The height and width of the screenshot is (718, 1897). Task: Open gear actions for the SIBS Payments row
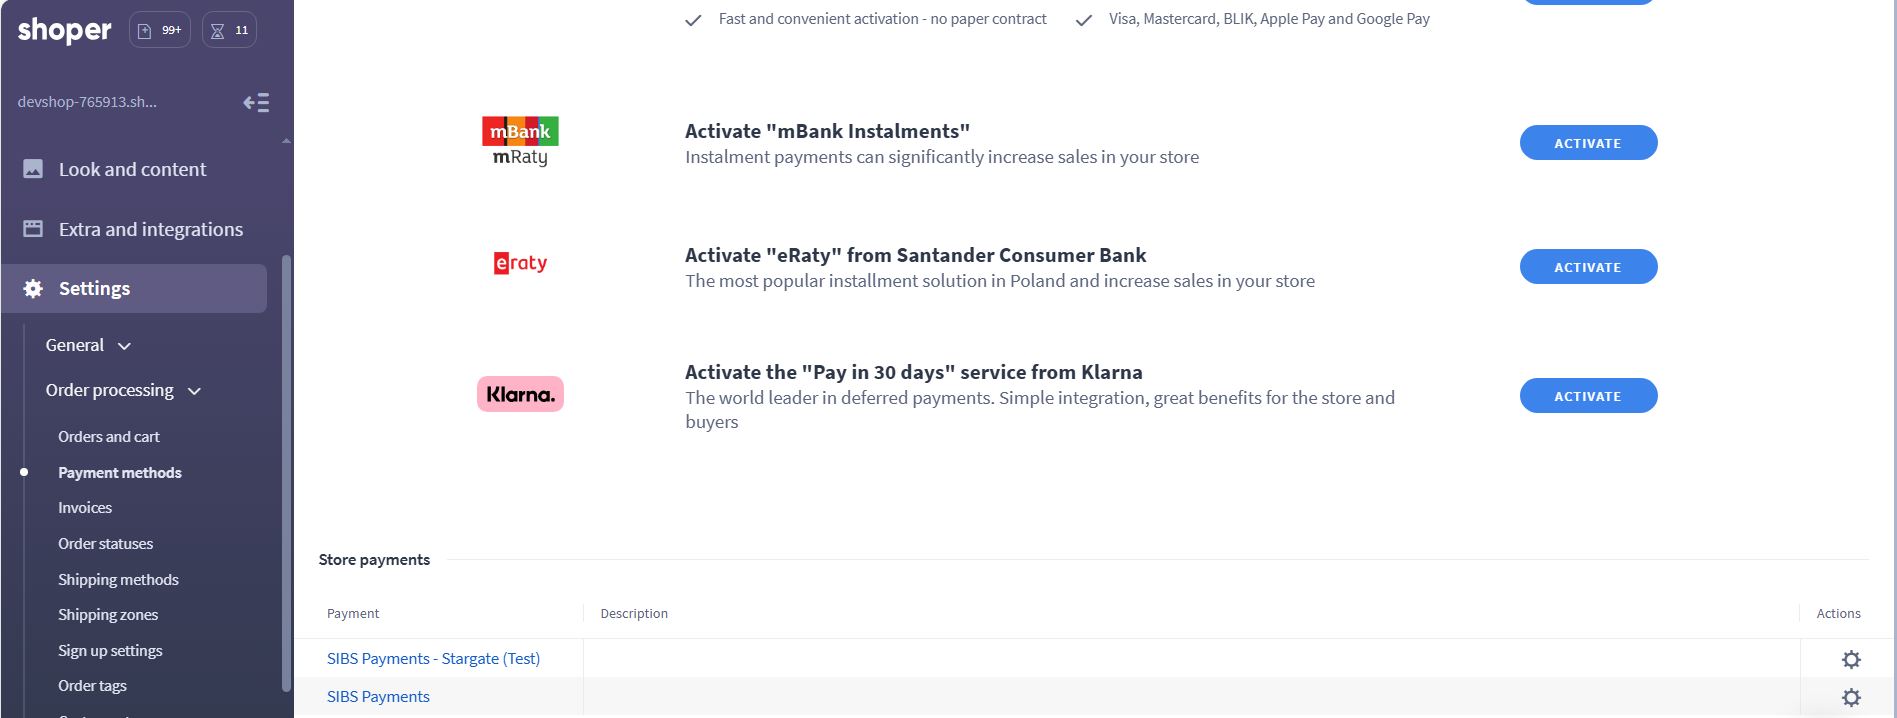1851,697
